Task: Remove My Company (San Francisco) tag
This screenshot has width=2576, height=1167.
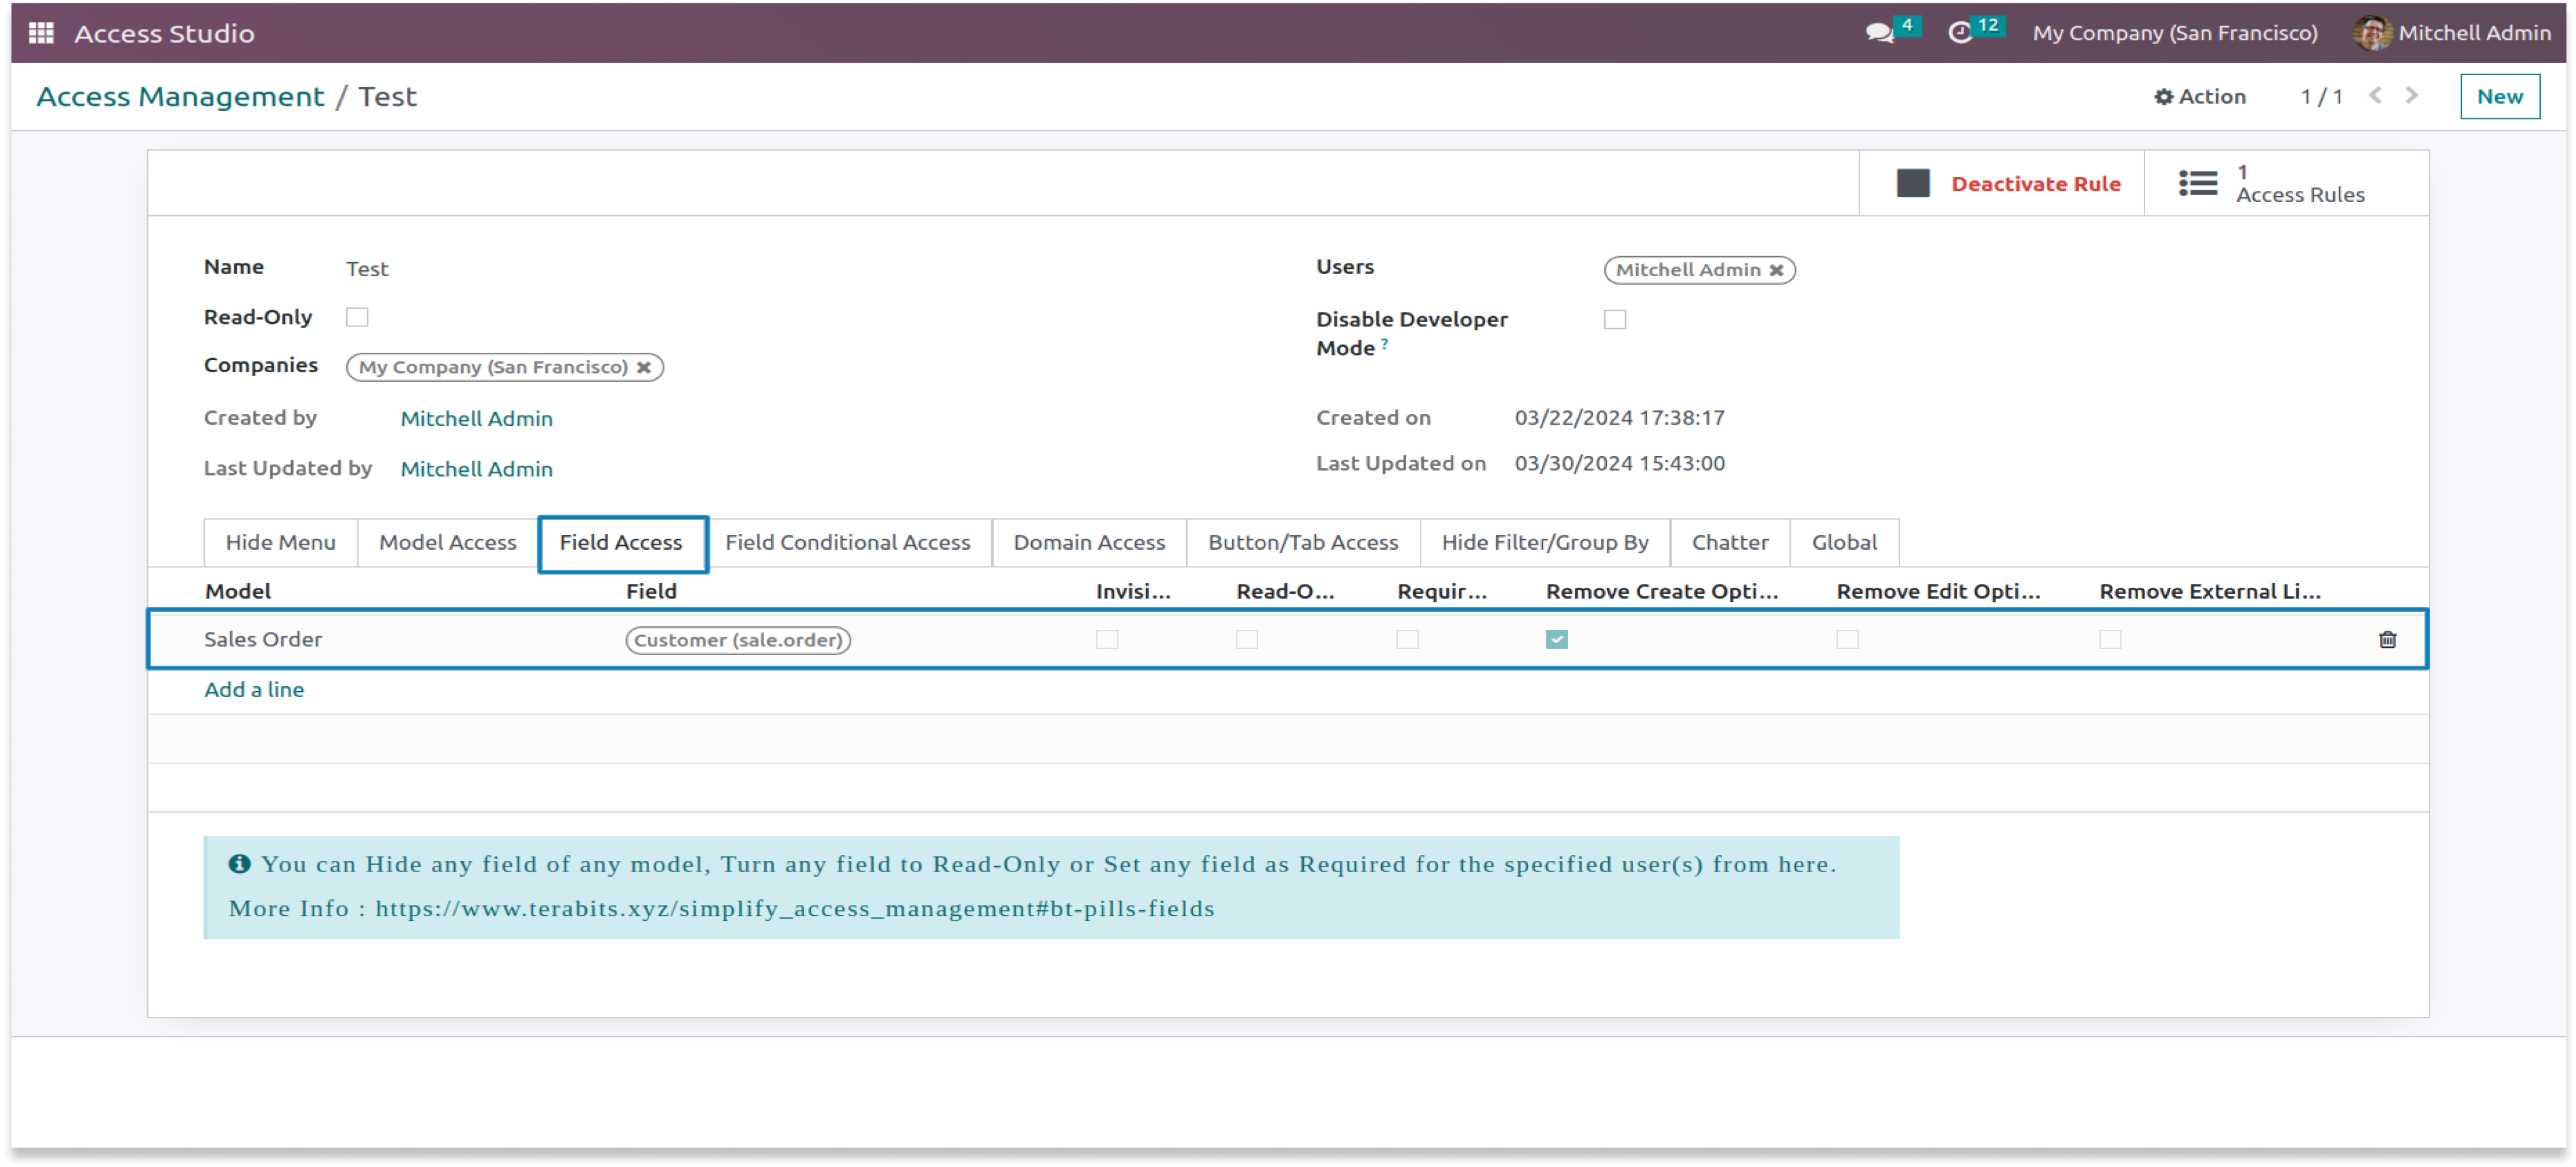Action: click(644, 367)
